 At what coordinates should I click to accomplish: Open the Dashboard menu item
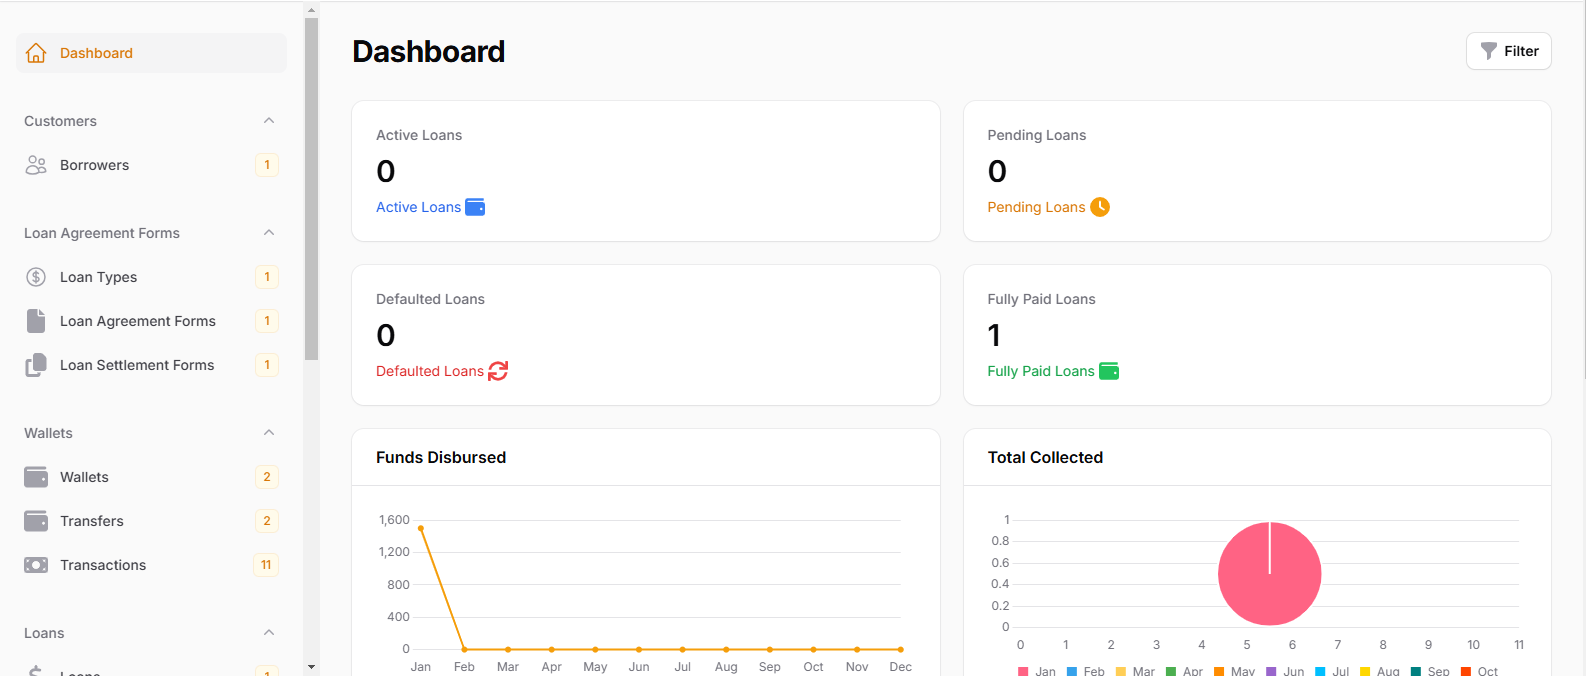151,53
